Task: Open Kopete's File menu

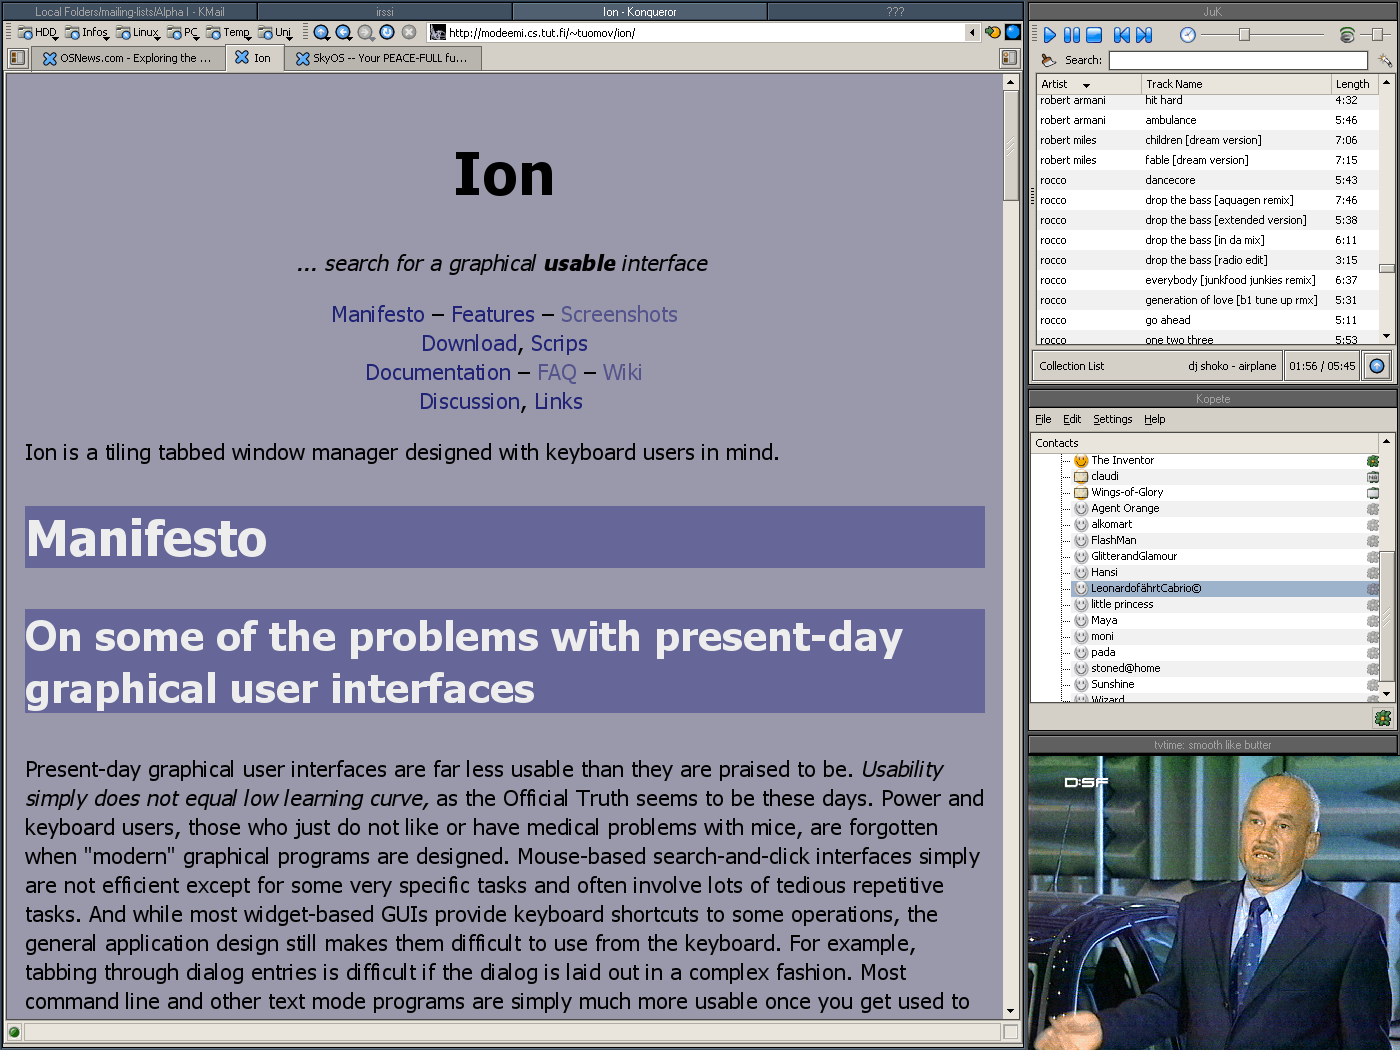Action: (1043, 419)
